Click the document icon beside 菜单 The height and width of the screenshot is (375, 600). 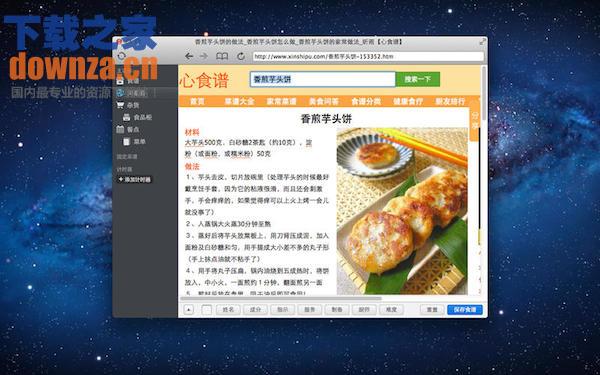coord(127,142)
